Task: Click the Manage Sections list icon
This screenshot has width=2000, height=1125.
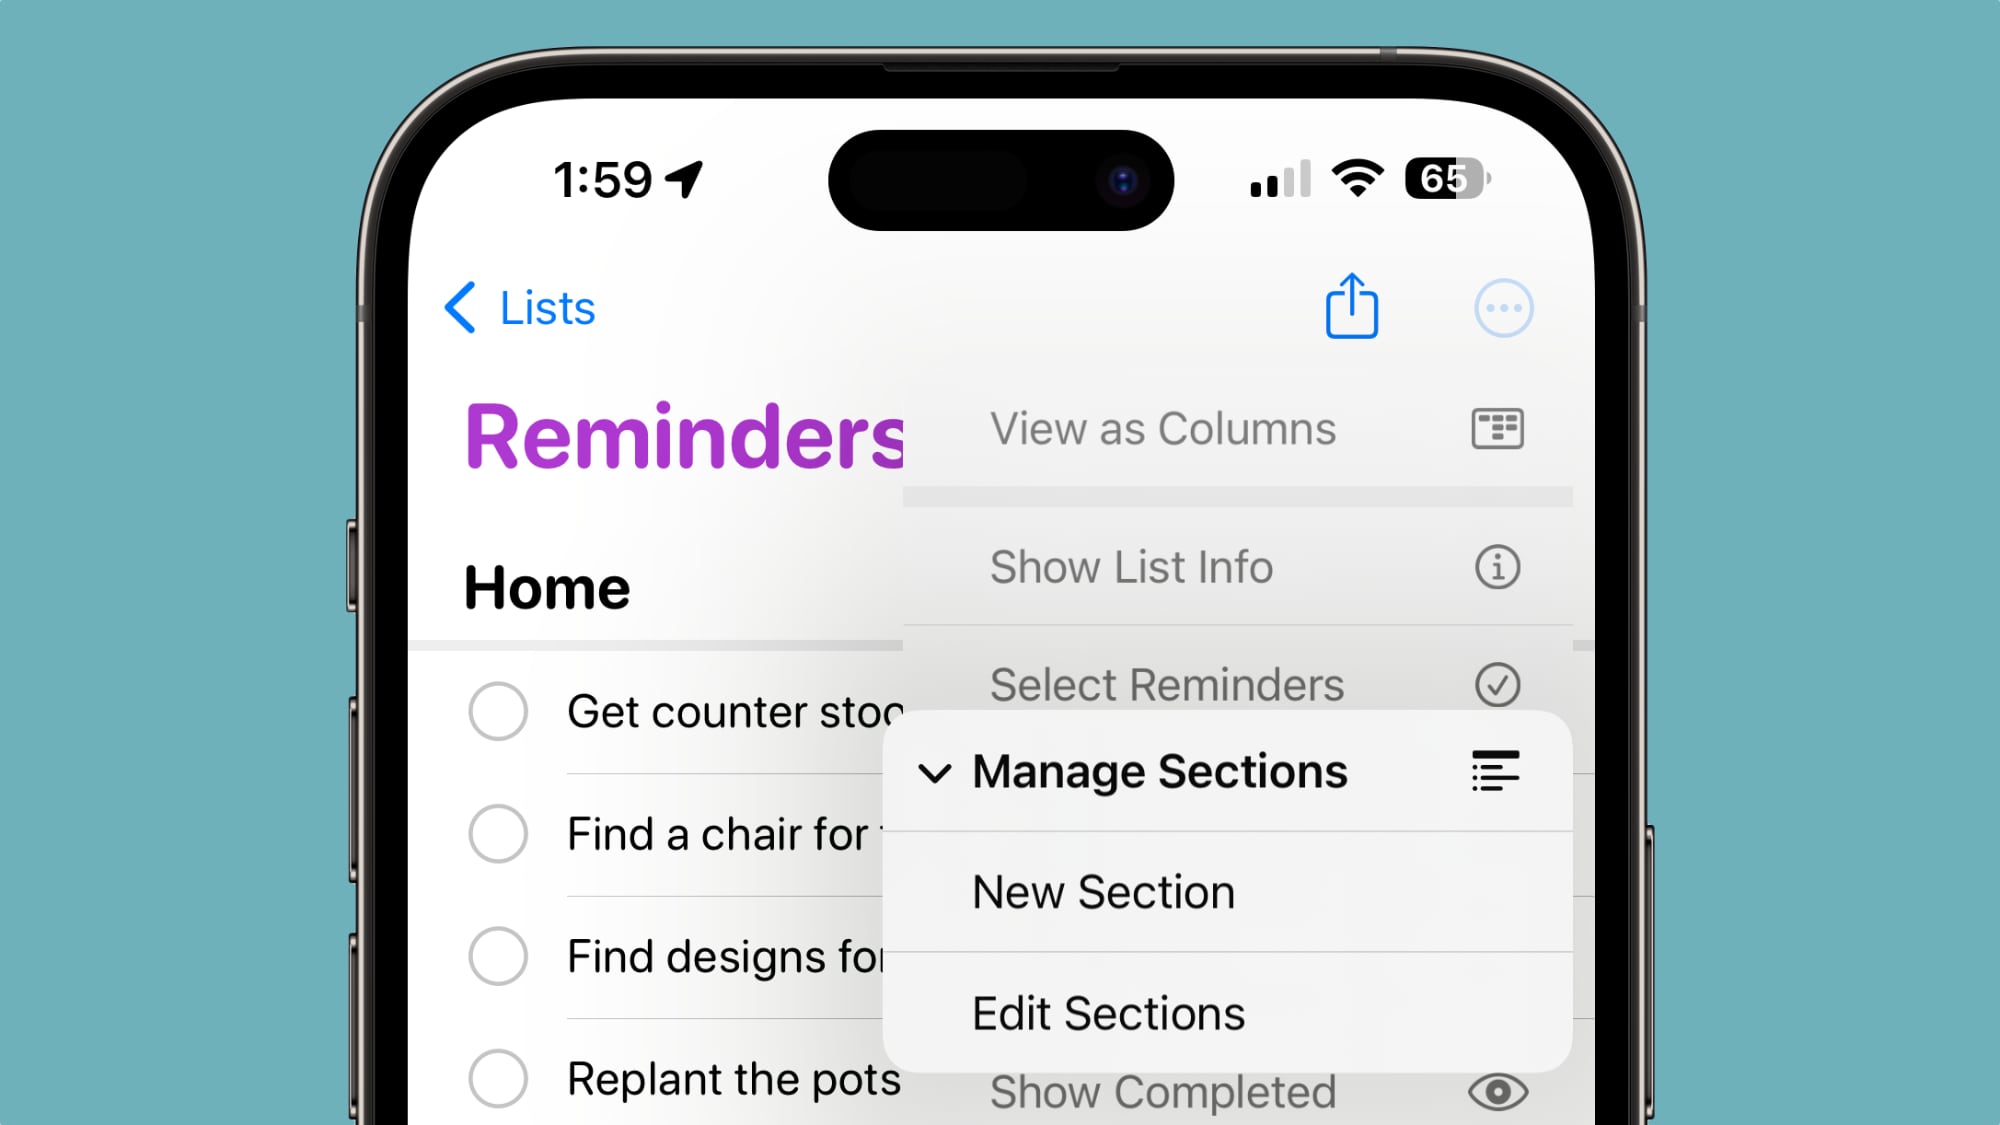Action: pyautogui.click(x=1496, y=772)
